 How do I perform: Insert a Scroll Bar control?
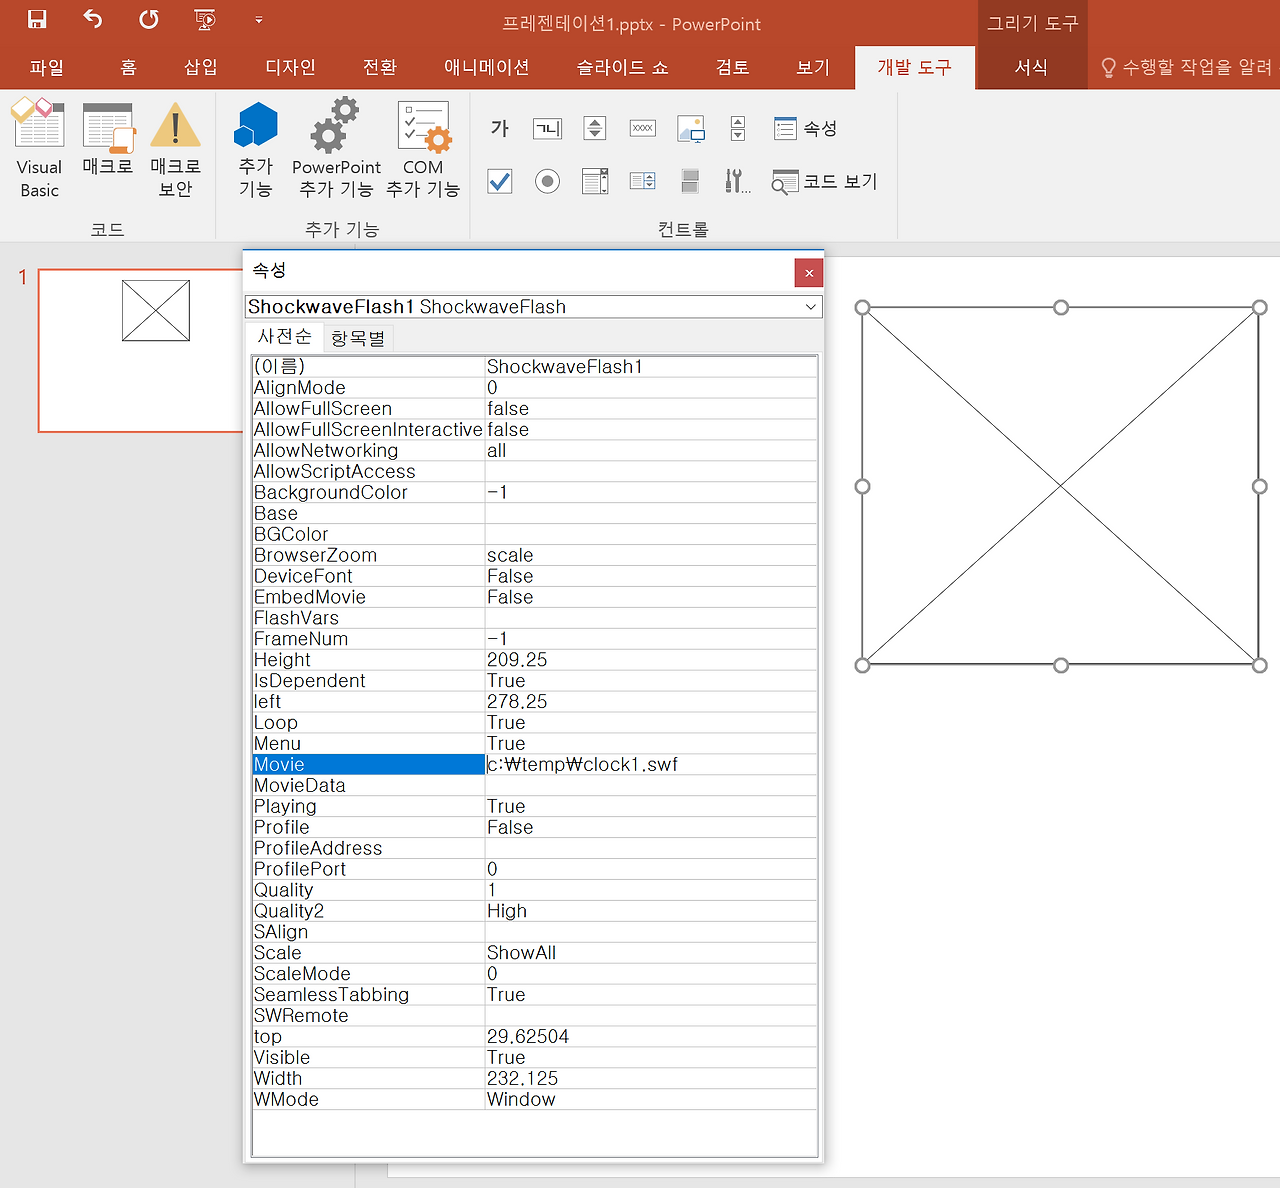(x=738, y=128)
